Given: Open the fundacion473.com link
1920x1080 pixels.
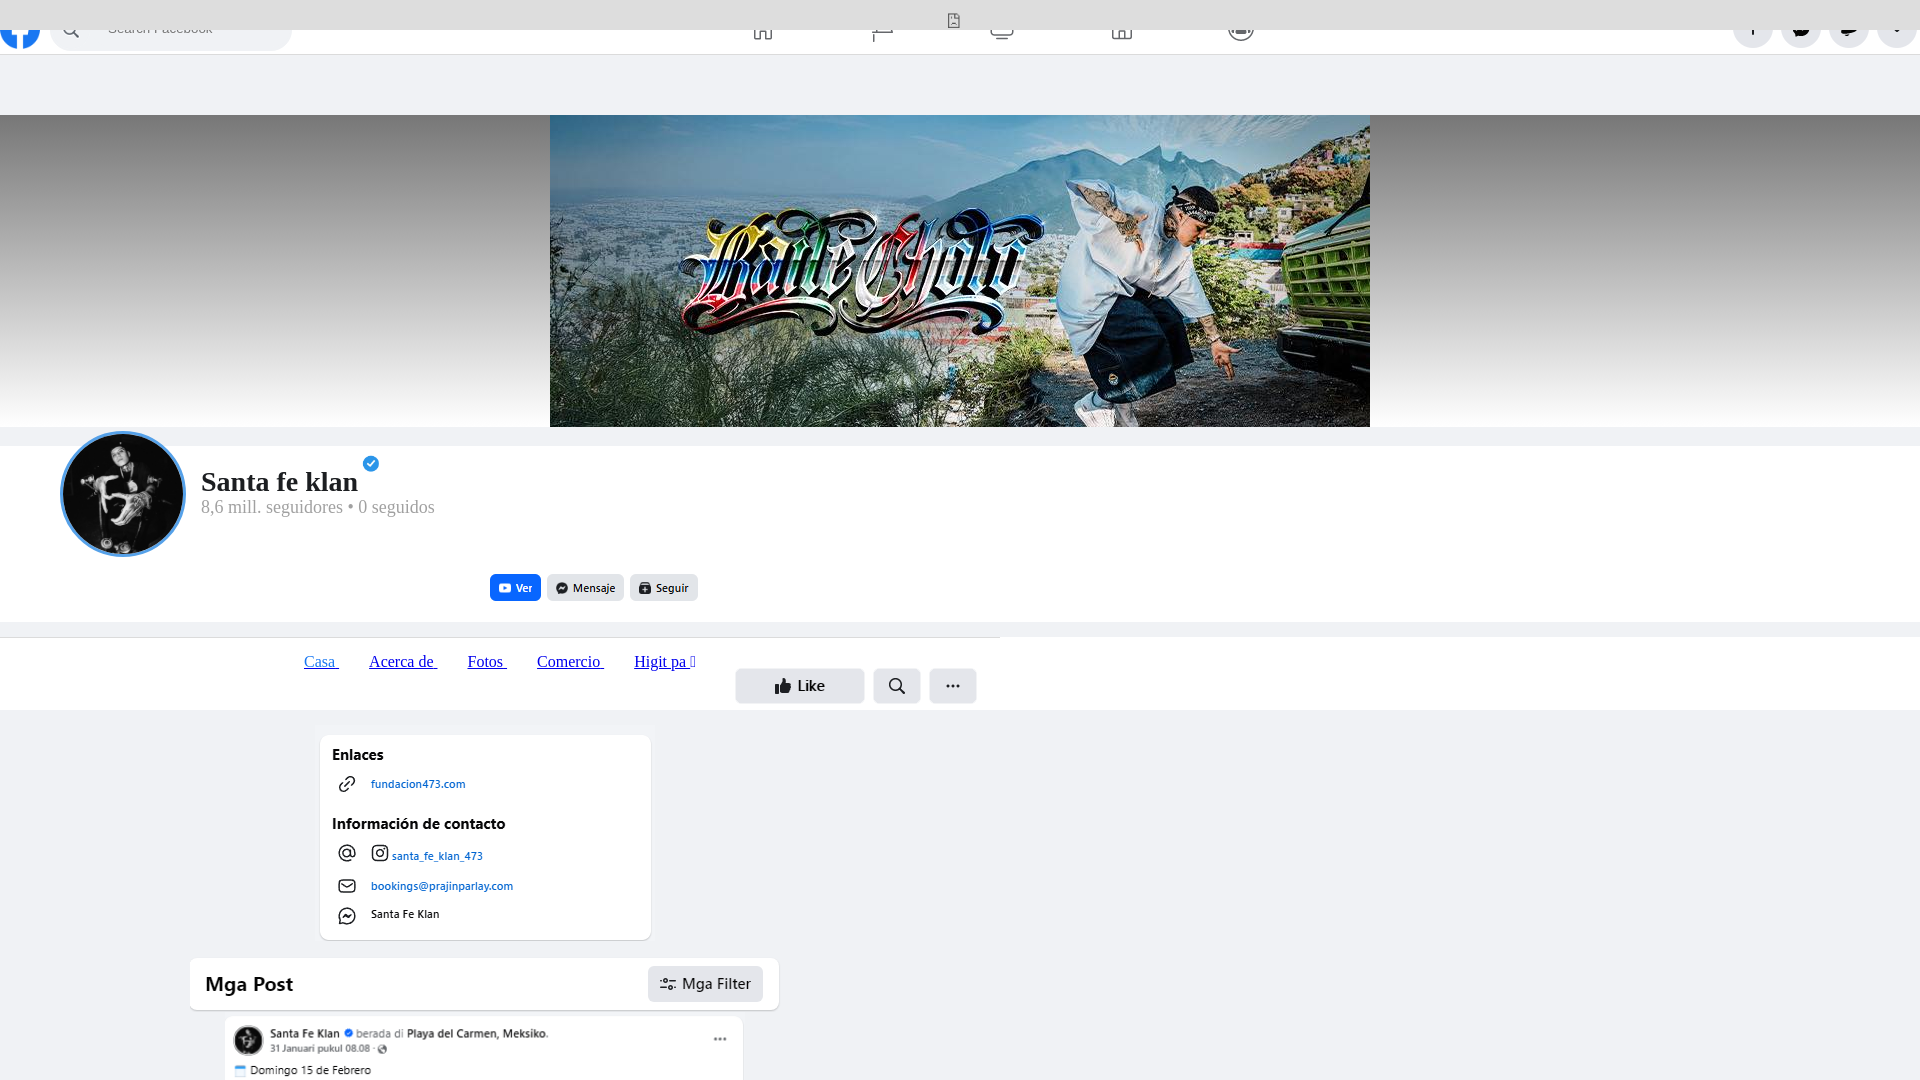Looking at the screenshot, I should click(x=418, y=784).
